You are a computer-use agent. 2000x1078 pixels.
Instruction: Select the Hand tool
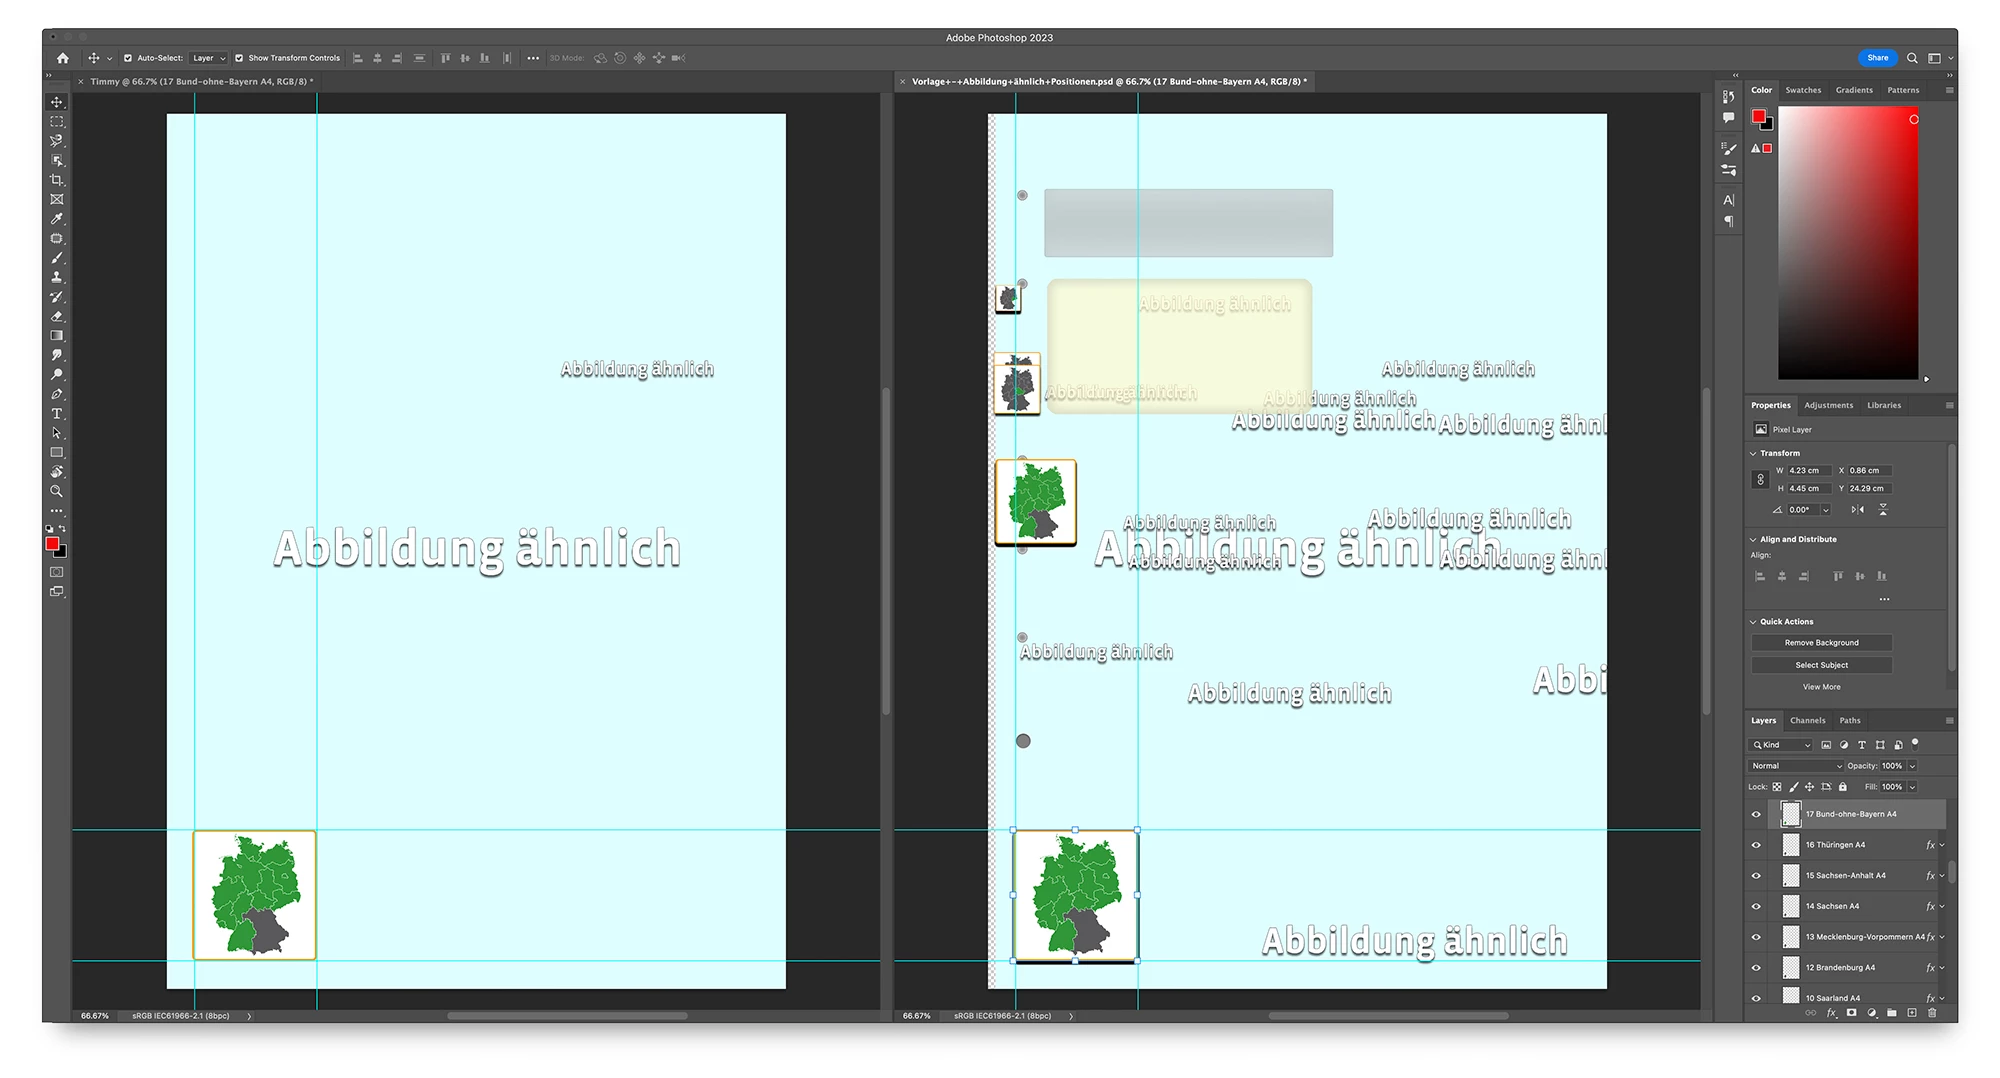click(x=57, y=472)
